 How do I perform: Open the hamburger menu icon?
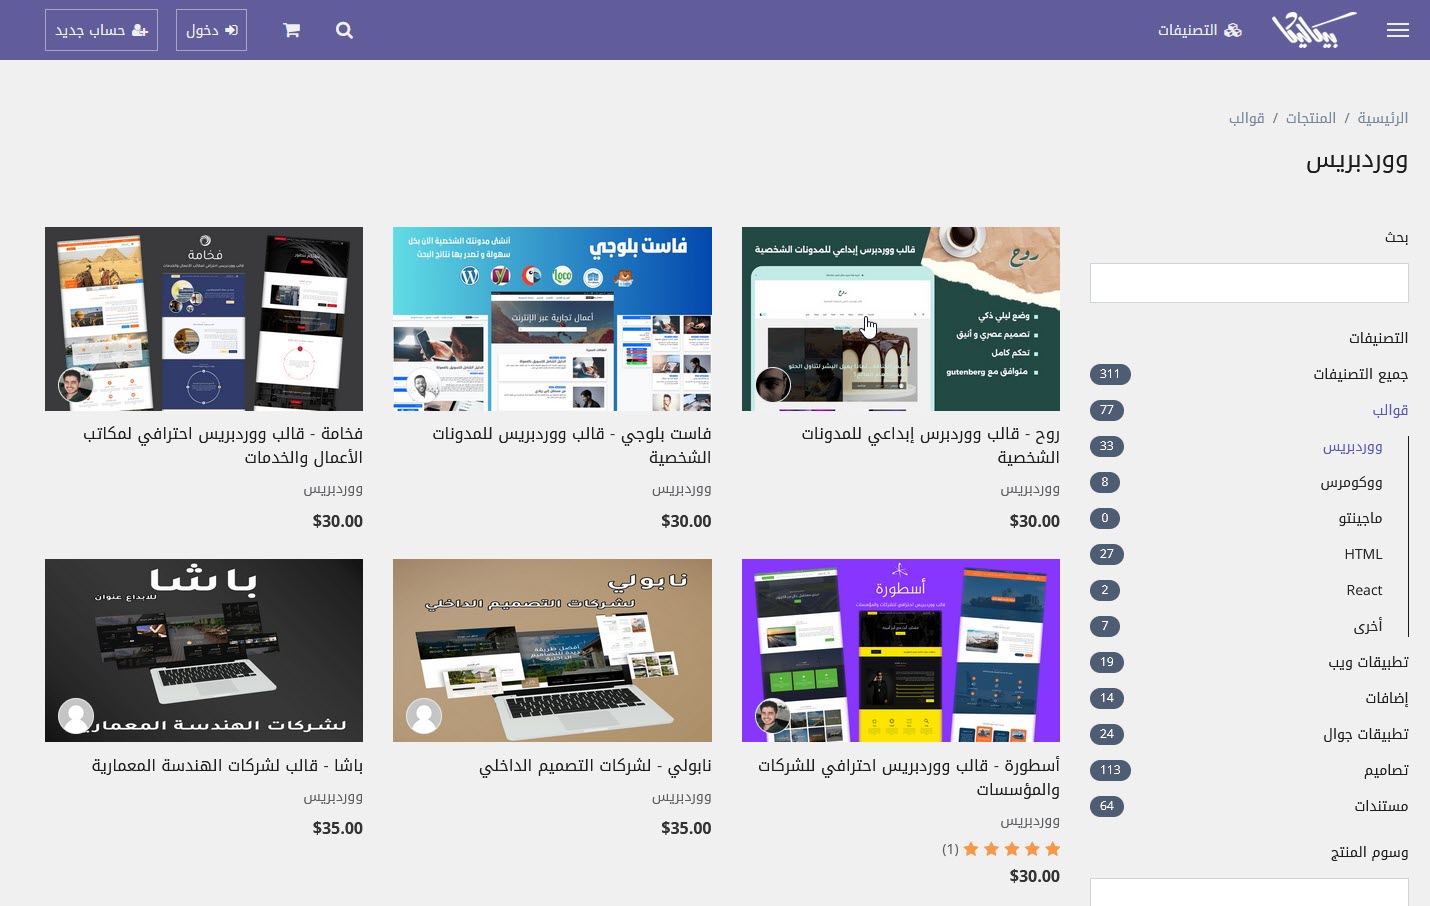pyautogui.click(x=1397, y=30)
